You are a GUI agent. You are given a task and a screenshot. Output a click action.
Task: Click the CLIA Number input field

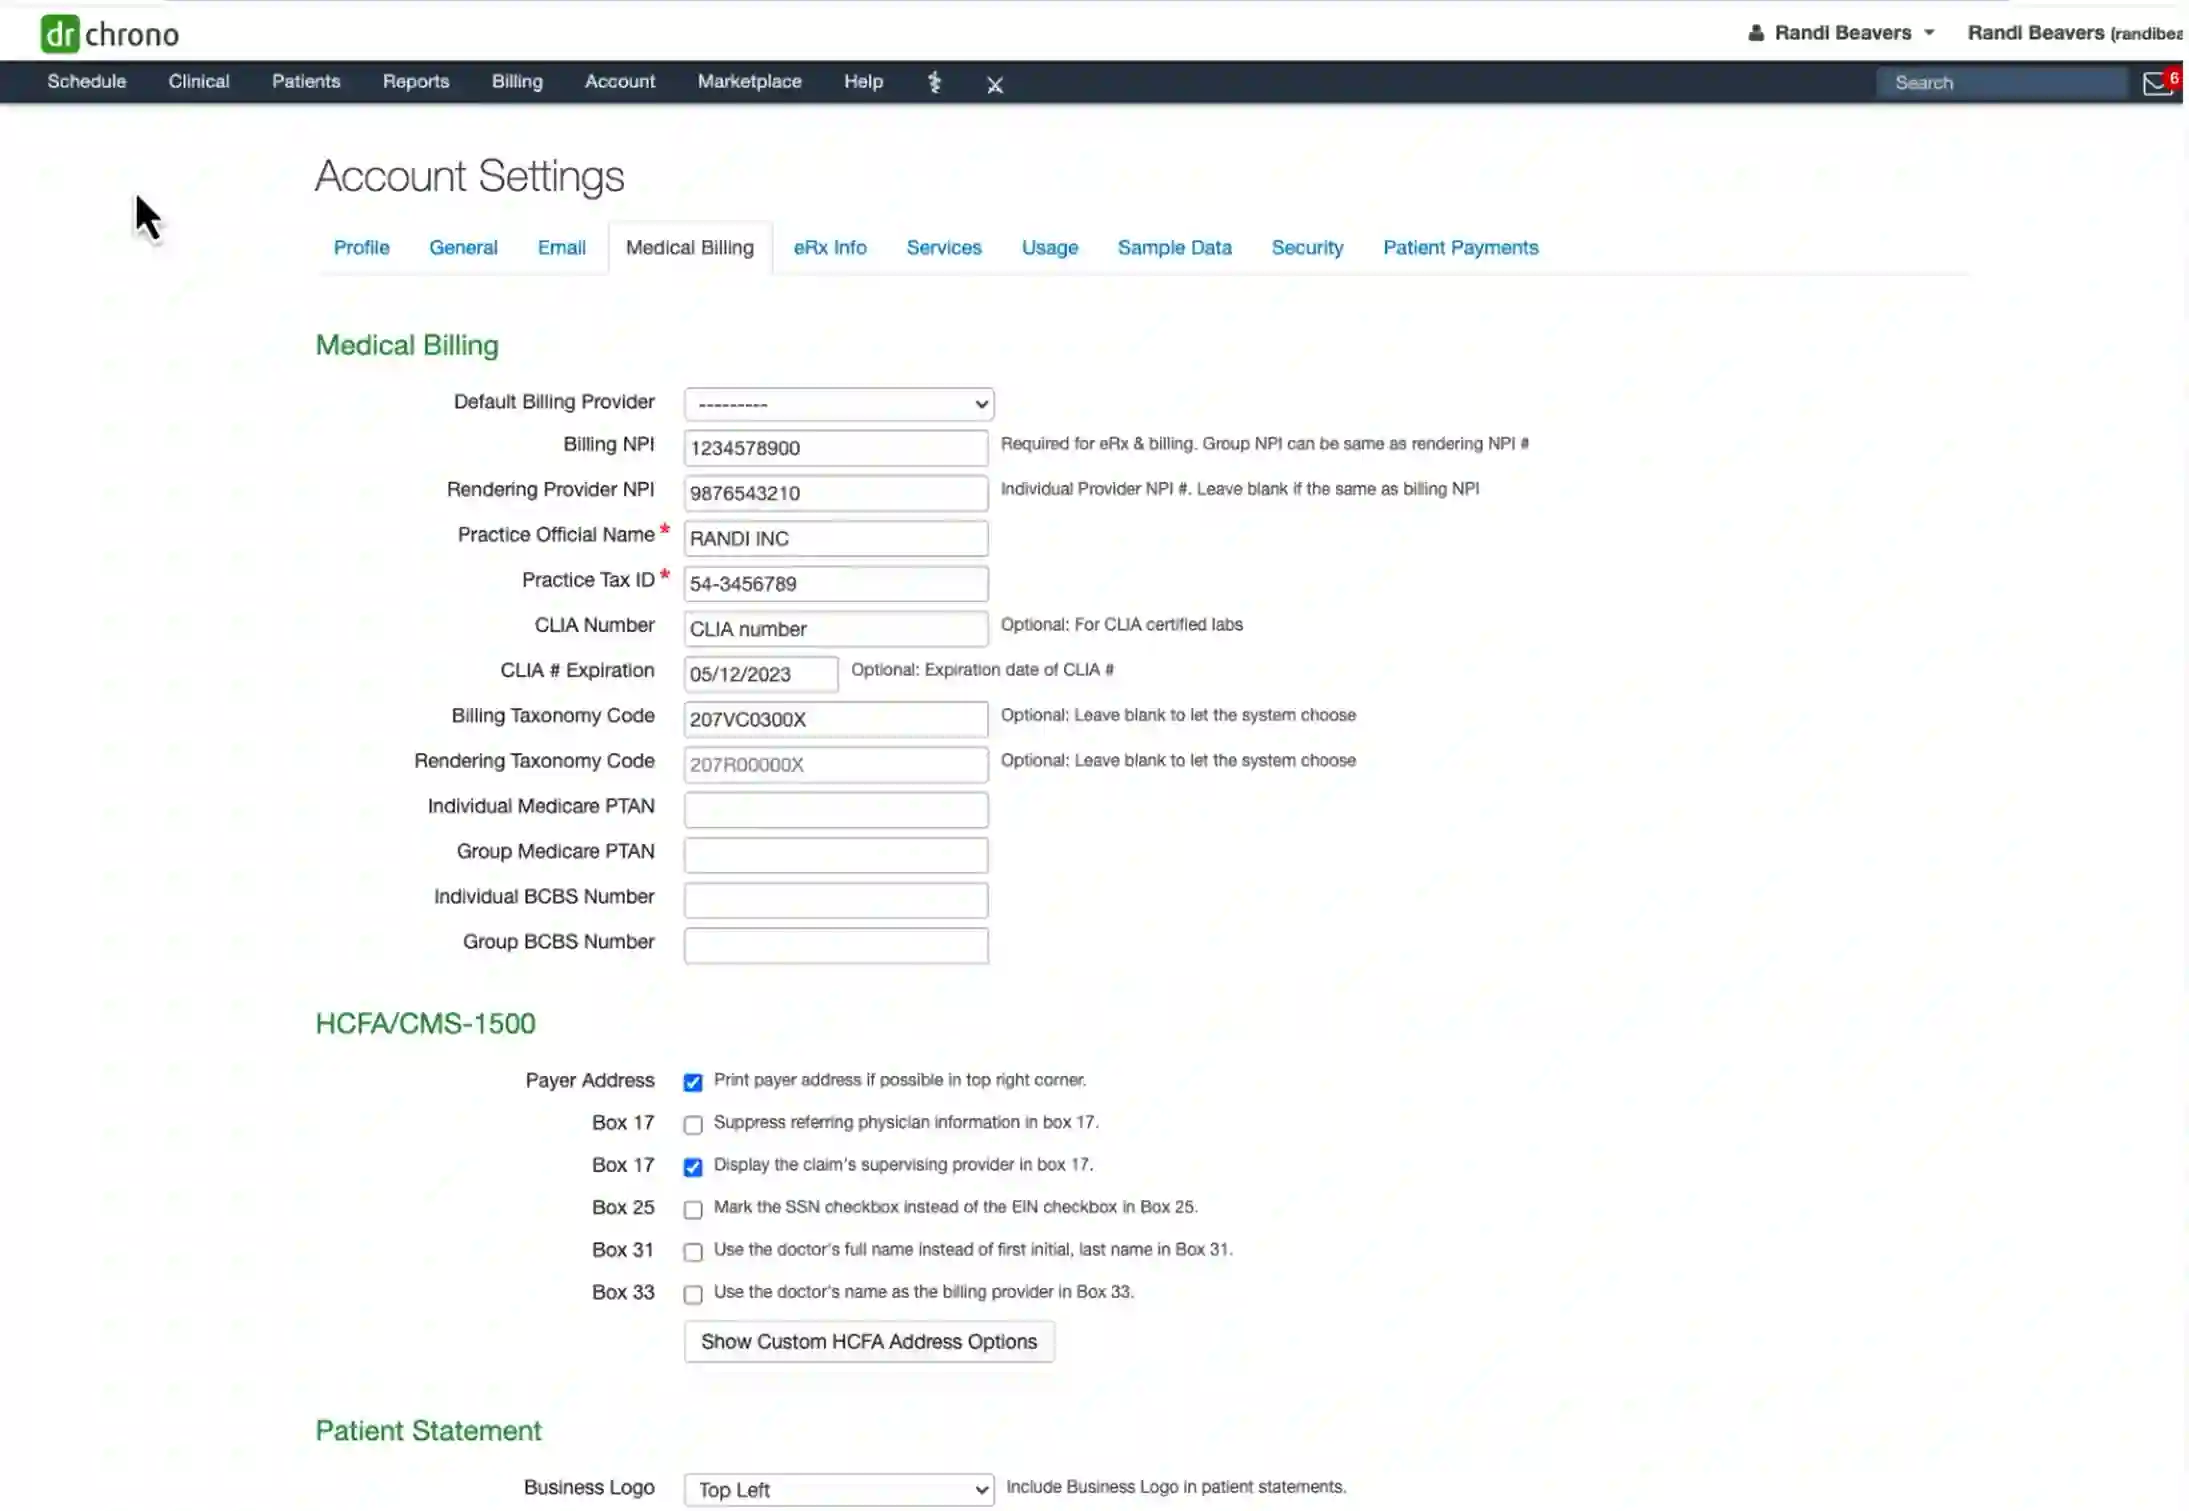836,628
